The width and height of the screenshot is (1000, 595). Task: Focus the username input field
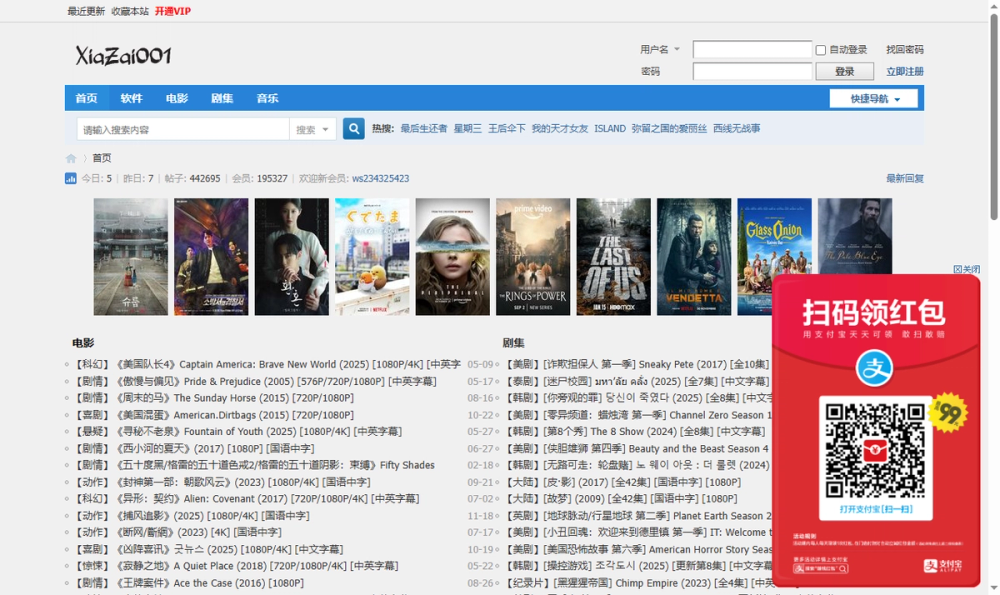752,49
